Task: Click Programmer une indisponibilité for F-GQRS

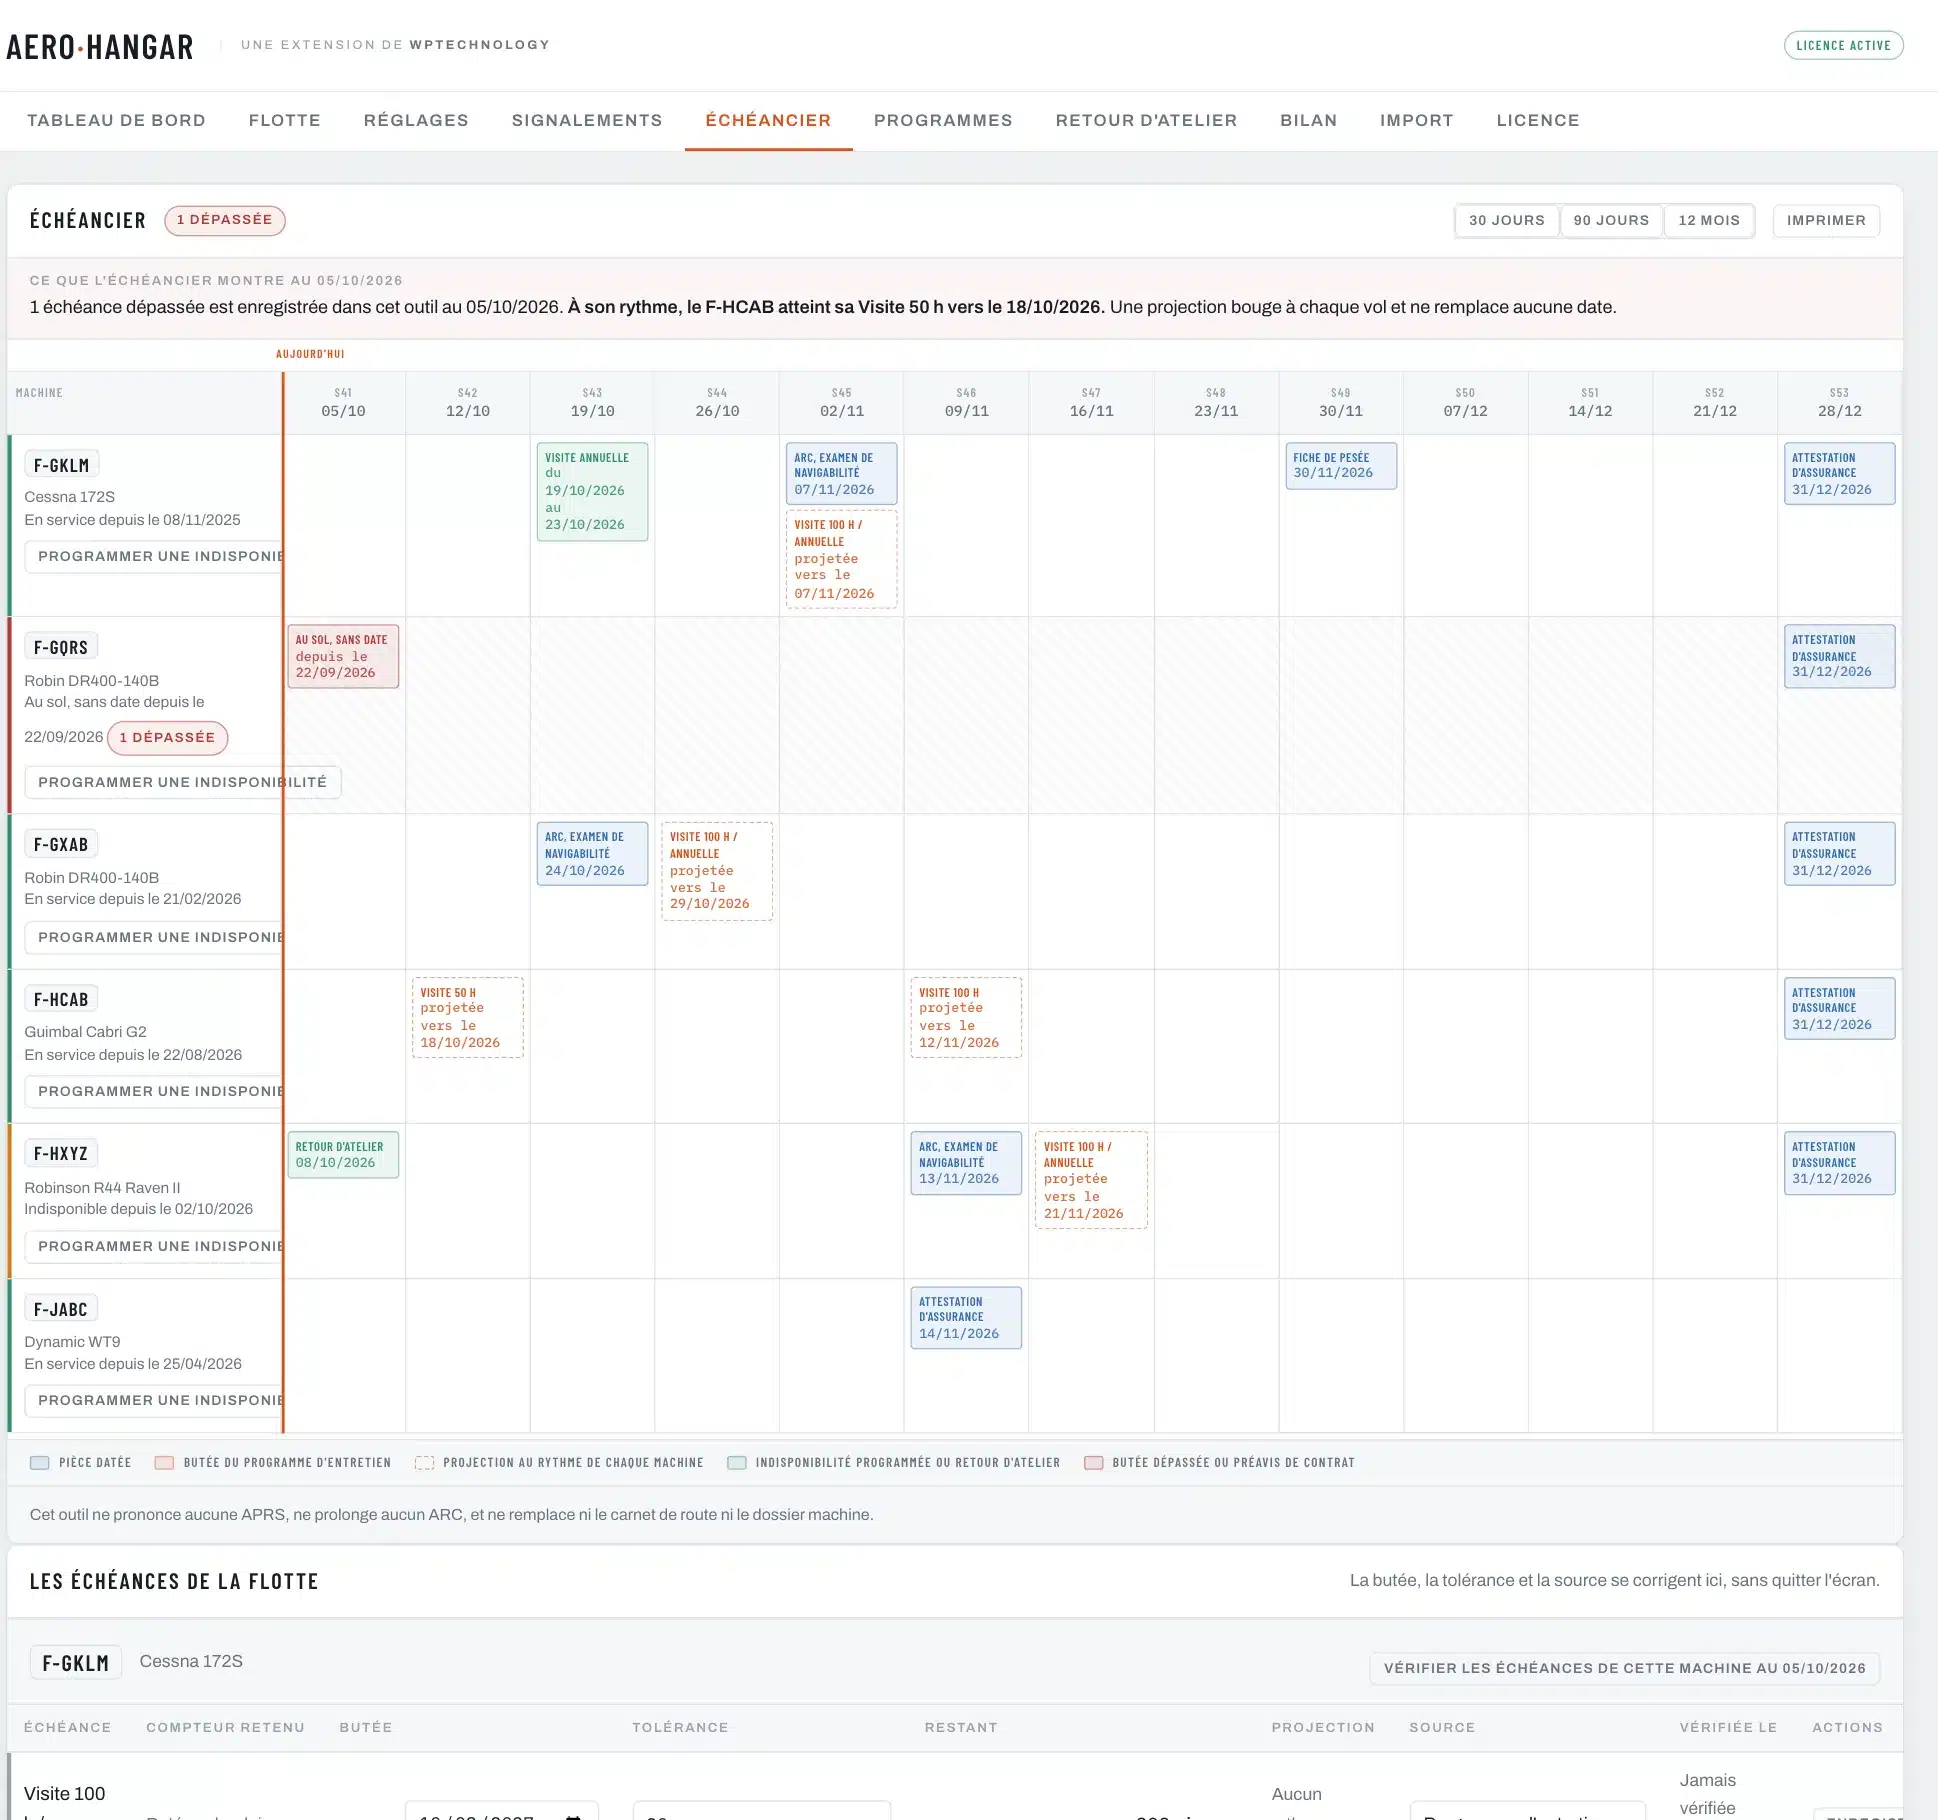Action: pyautogui.click(x=183, y=782)
